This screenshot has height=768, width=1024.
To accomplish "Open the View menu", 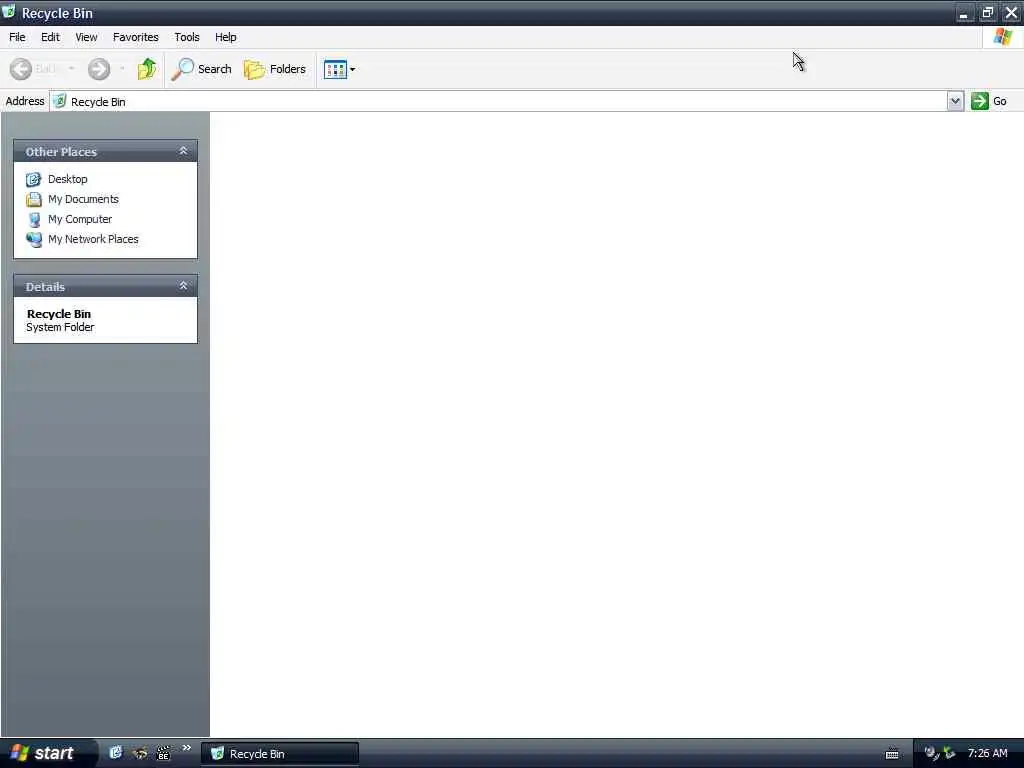I will (x=86, y=37).
